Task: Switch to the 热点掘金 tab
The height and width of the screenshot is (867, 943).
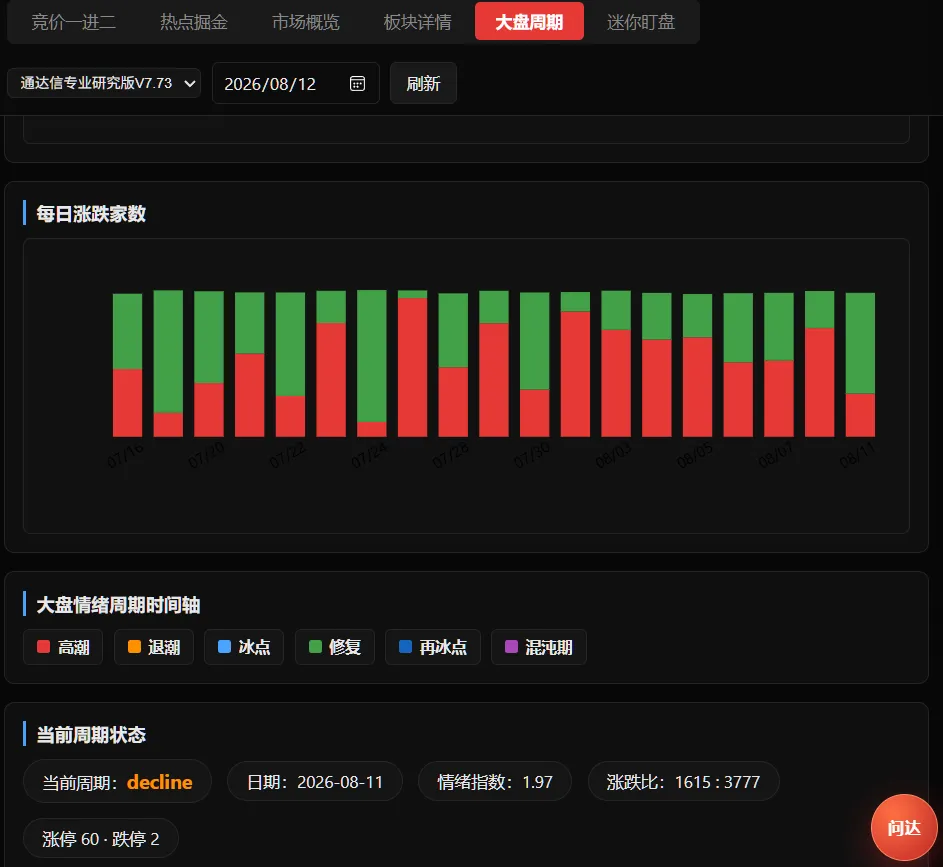Action: (194, 22)
